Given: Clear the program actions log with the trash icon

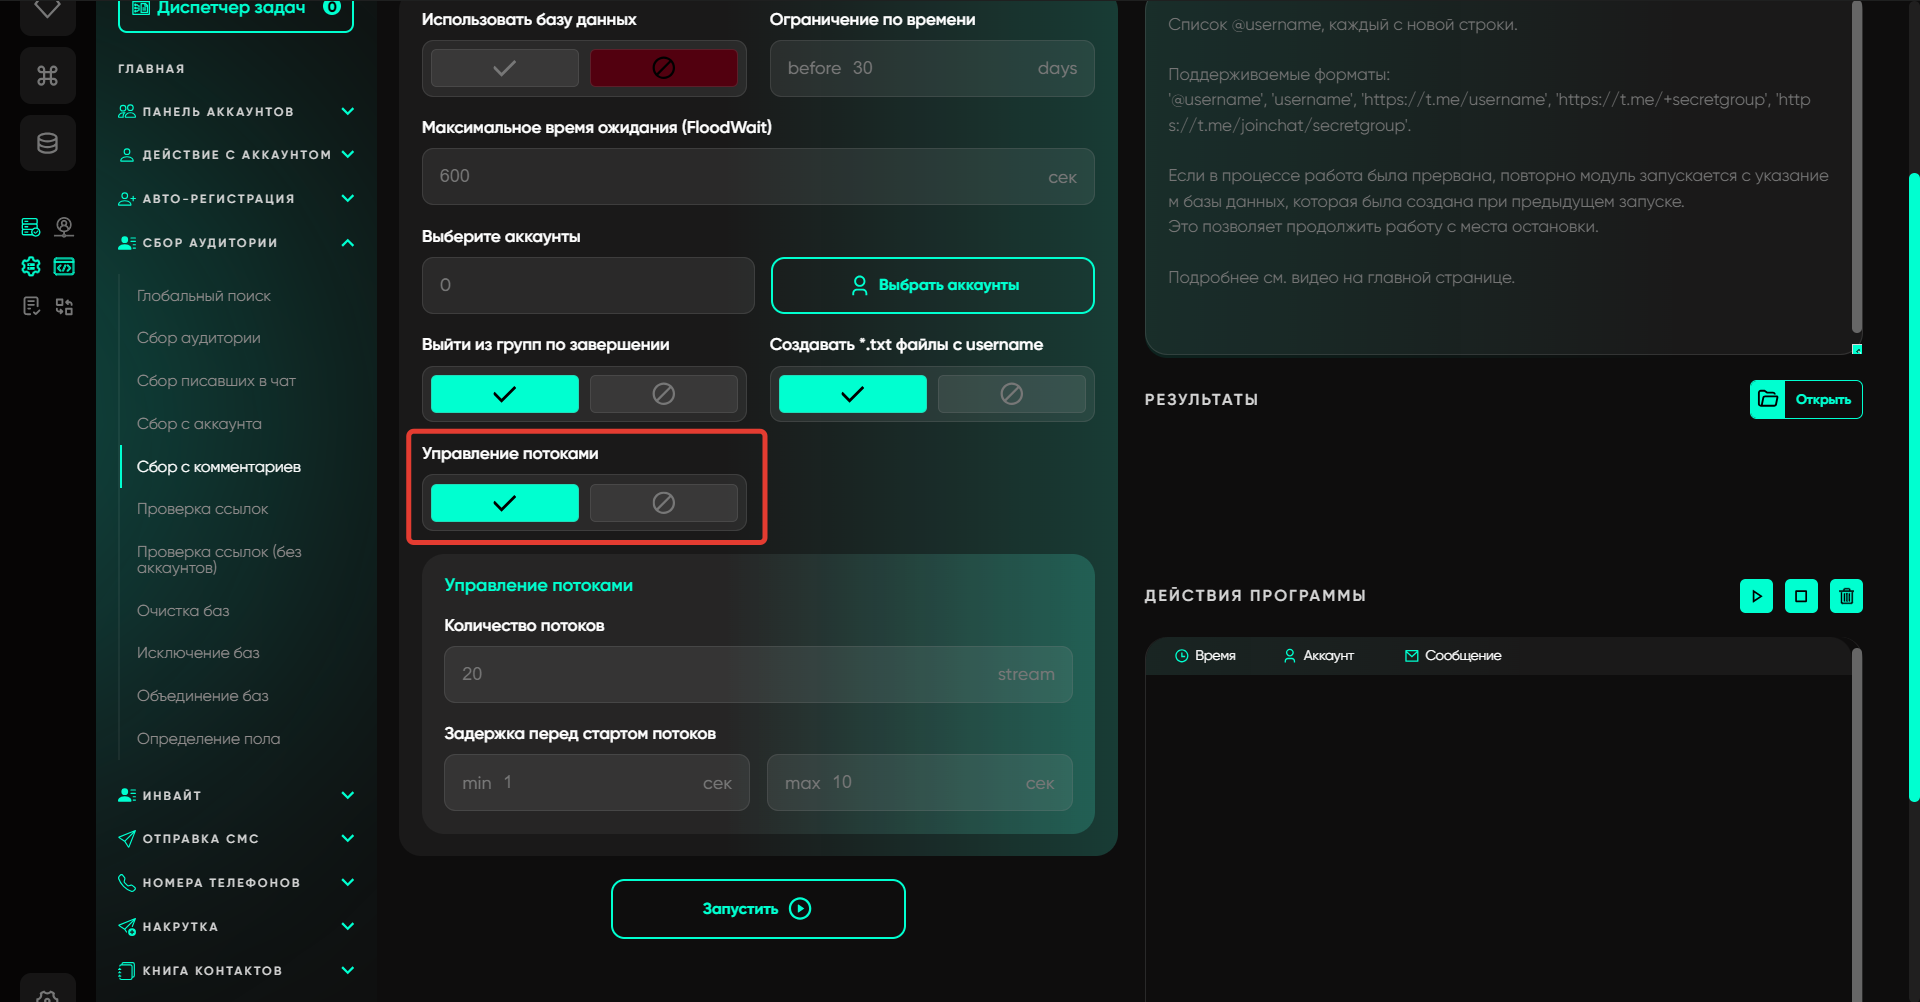Looking at the screenshot, I should (x=1846, y=596).
